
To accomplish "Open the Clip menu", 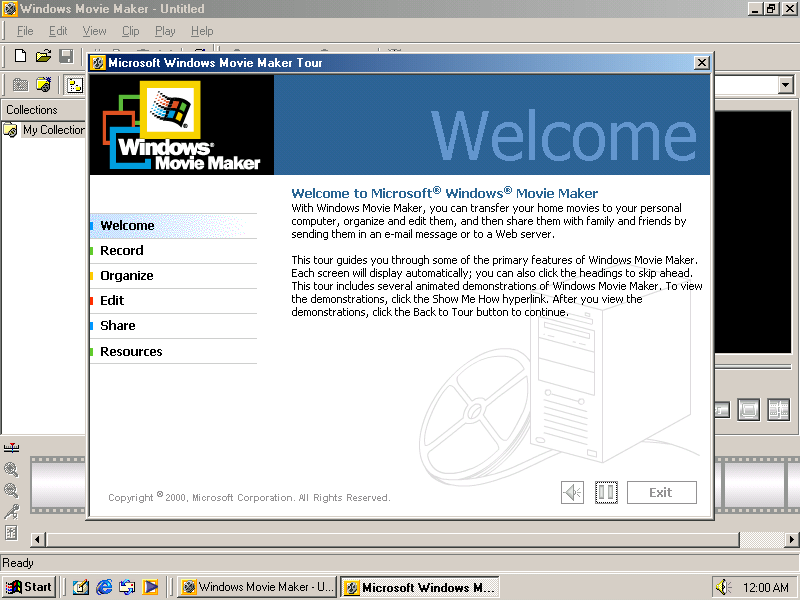I will [x=131, y=31].
